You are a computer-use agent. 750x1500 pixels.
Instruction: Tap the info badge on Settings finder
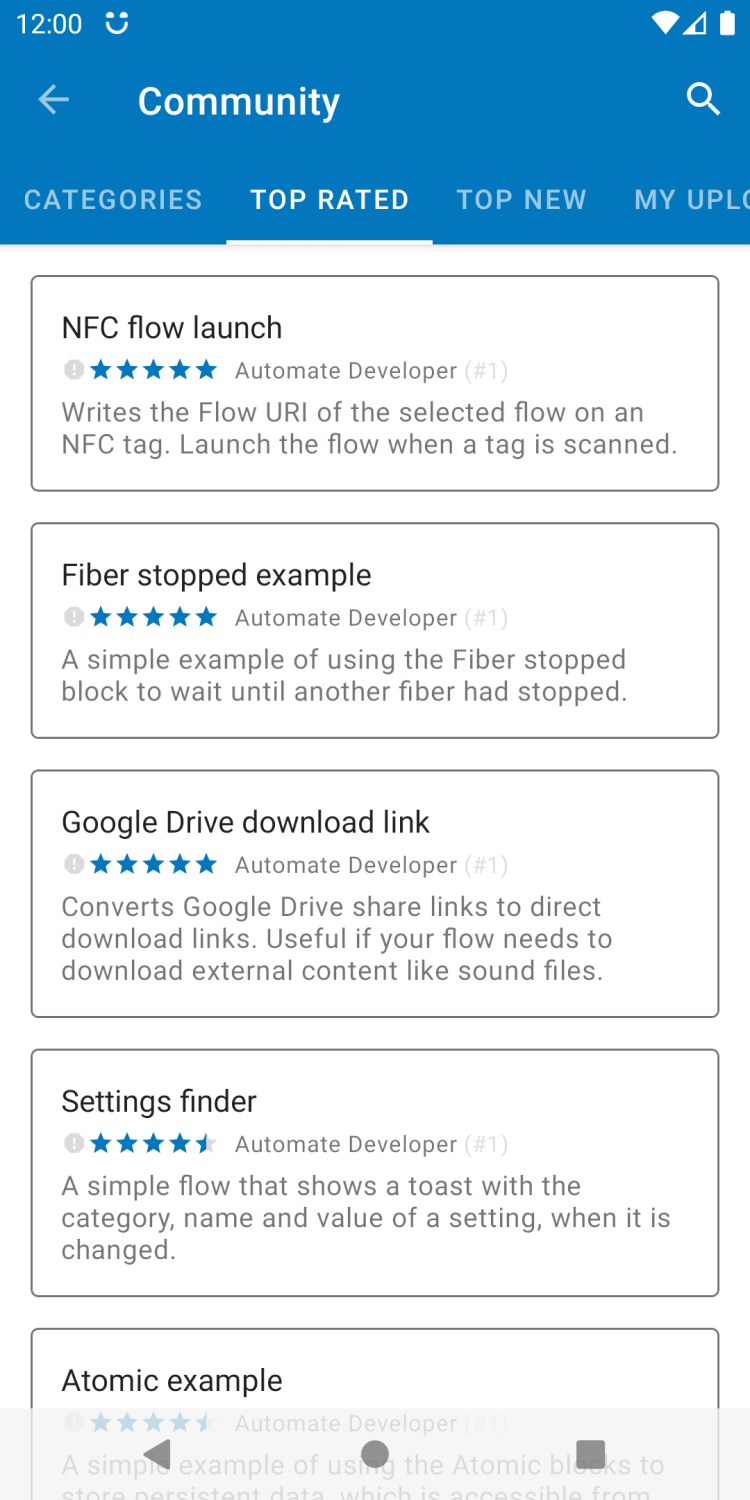pyautogui.click(x=73, y=1143)
